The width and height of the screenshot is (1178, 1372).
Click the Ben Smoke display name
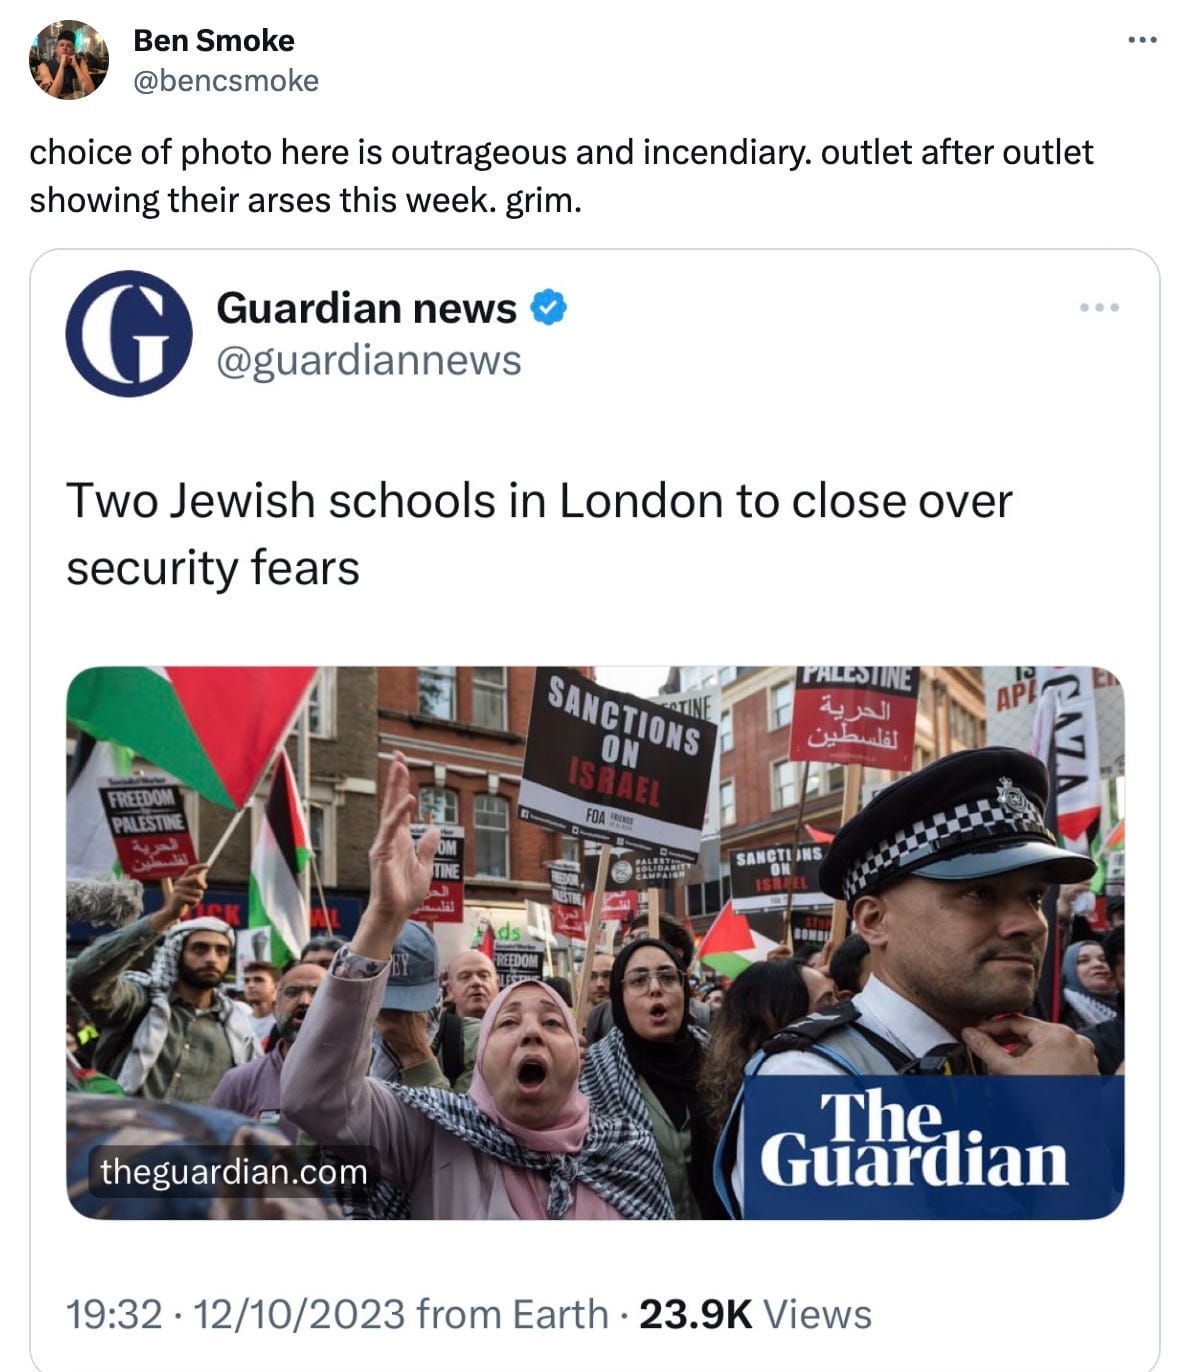(214, 40)
